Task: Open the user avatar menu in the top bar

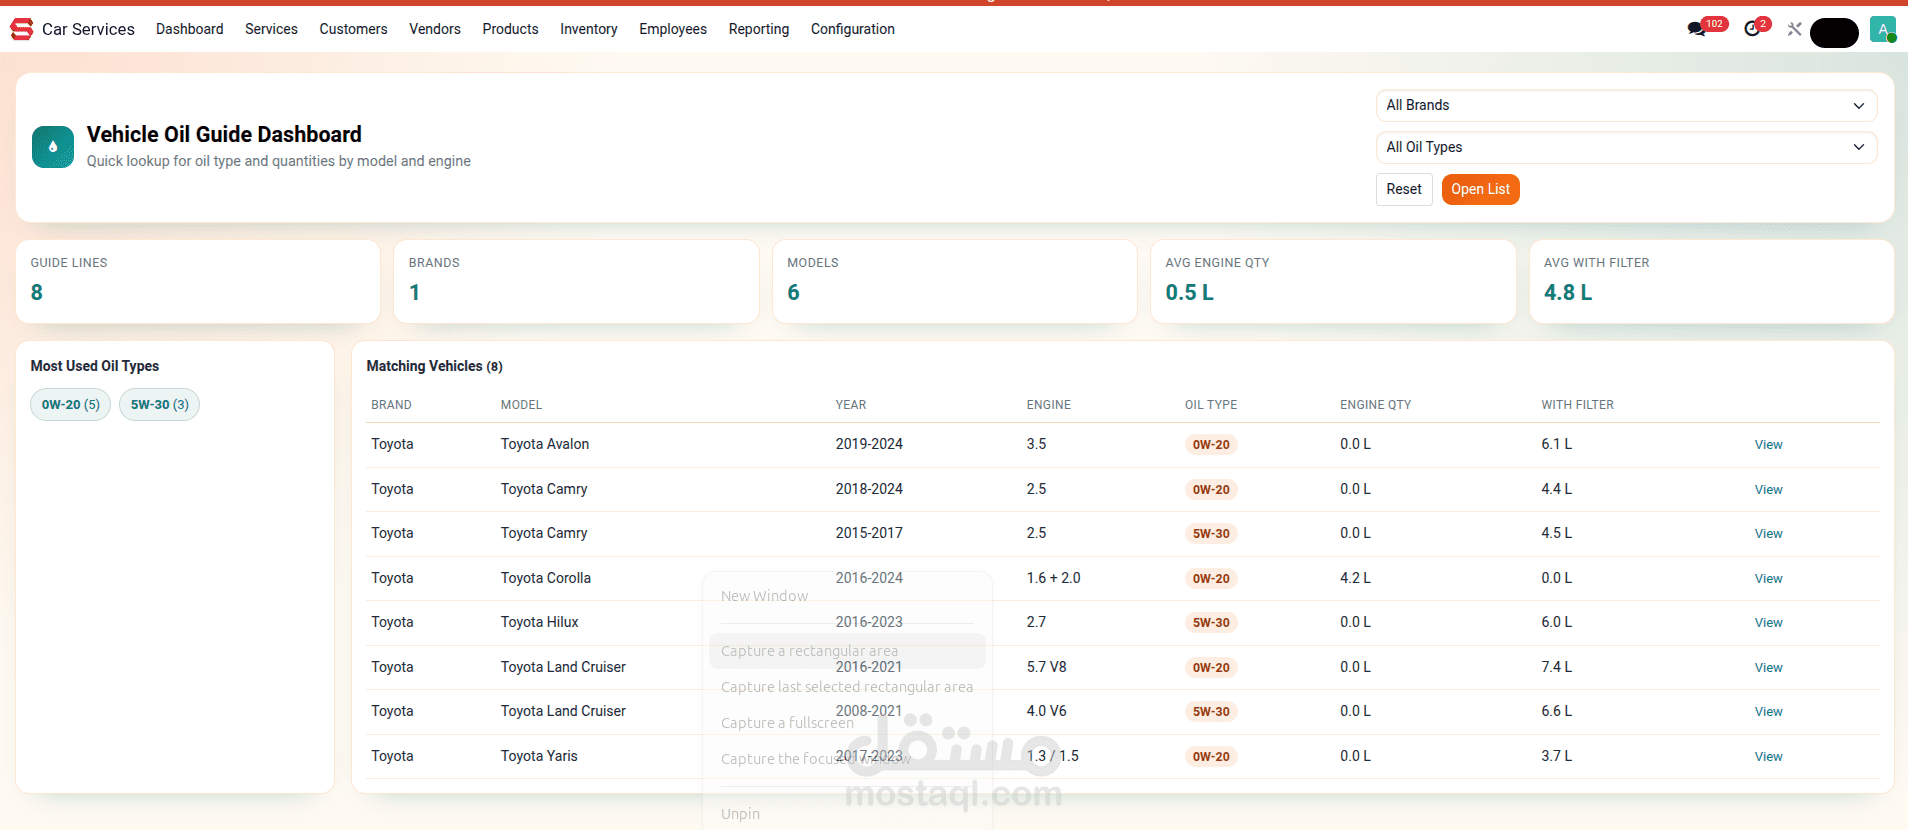Action: 1882,29
